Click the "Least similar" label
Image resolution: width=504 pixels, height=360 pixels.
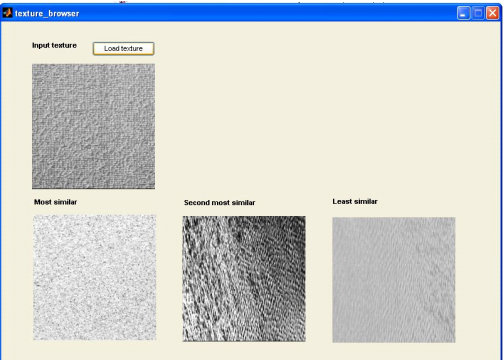click(x=355, y=201)
